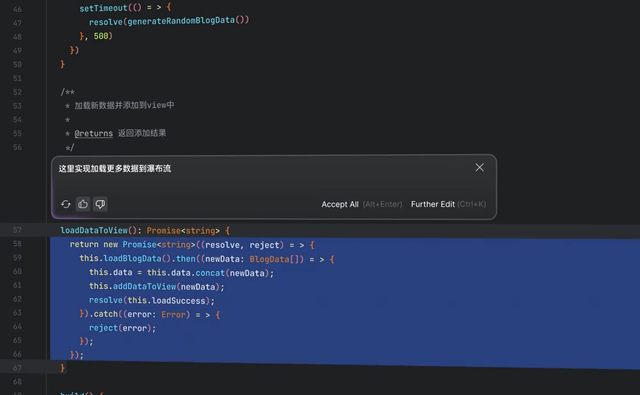
Task: Click line number 52 in the gutter
Action: pos(17,92)
